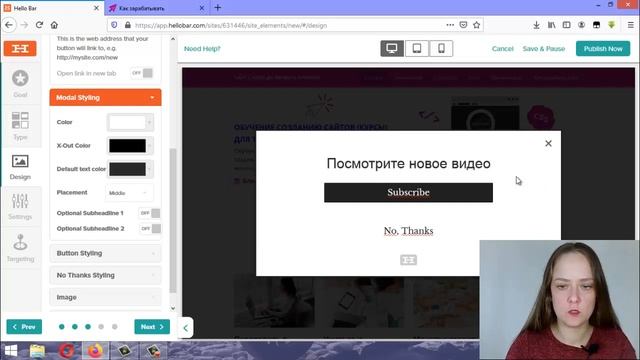This screenshot has width=640, height=360.
Task: Open Firefox hamburger menu
Action: click(631, 25)
